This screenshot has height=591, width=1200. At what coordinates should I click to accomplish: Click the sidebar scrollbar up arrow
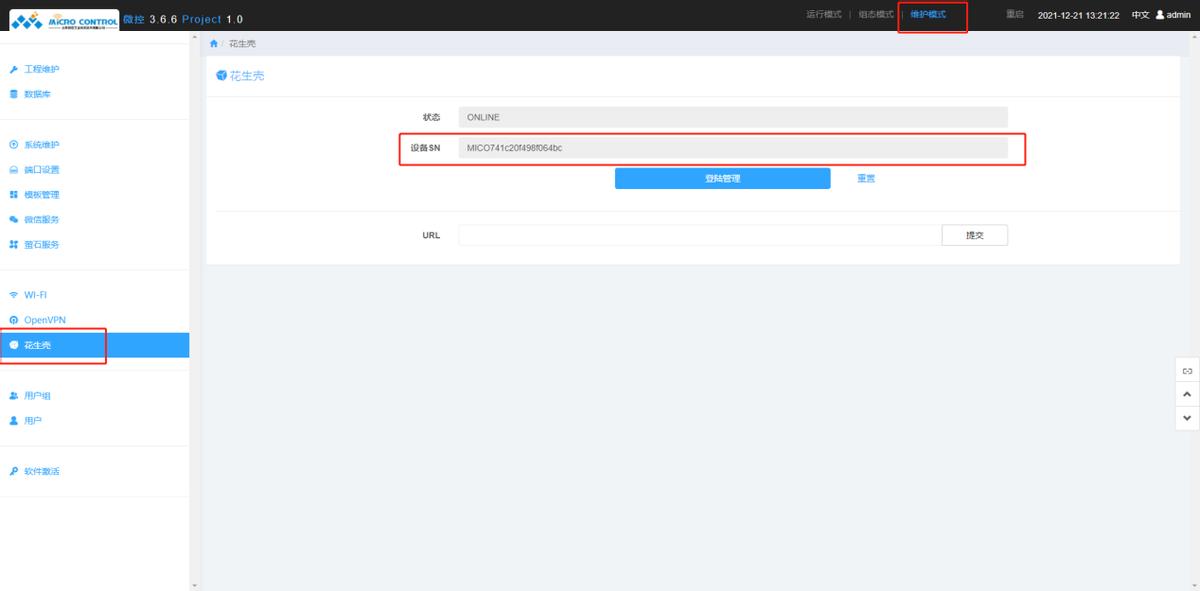click(194, 37)
